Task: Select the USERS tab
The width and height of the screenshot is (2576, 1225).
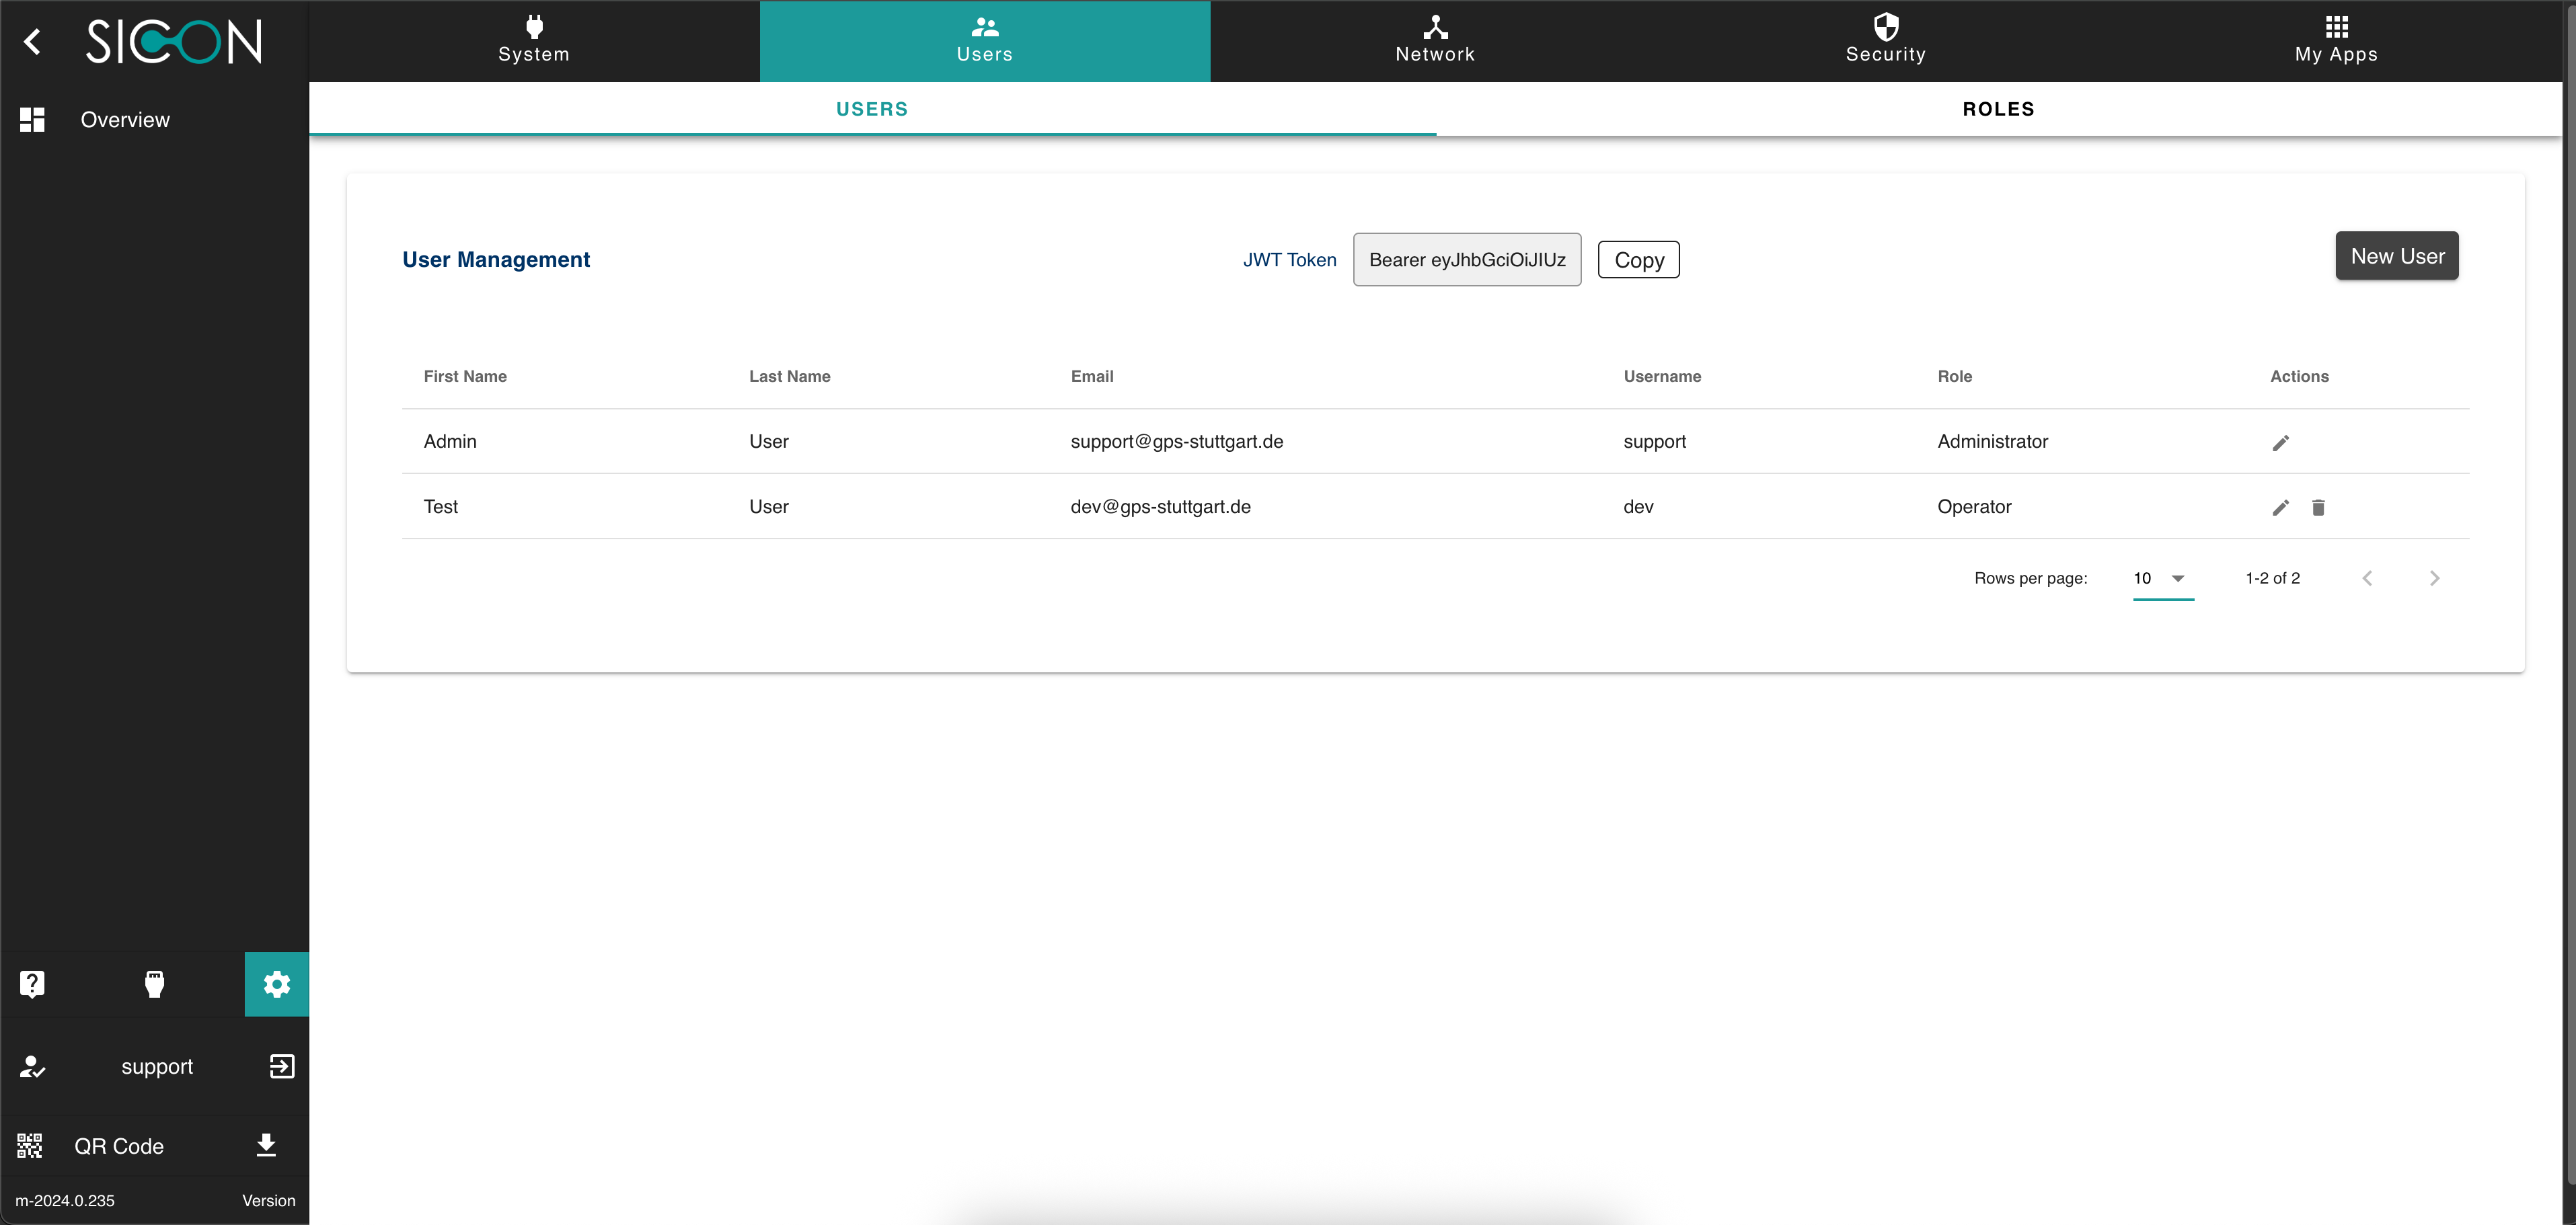Action: pos(871,109)
